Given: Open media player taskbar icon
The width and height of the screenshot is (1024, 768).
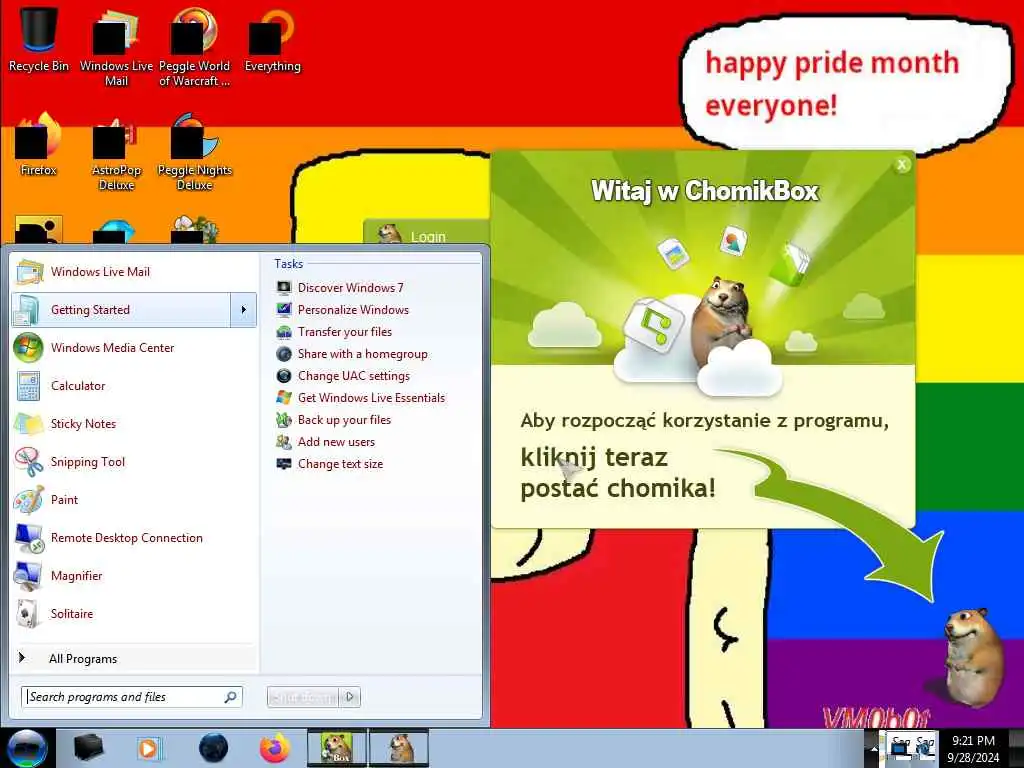Looking at the screenshot, I should [x=149, y=748].
